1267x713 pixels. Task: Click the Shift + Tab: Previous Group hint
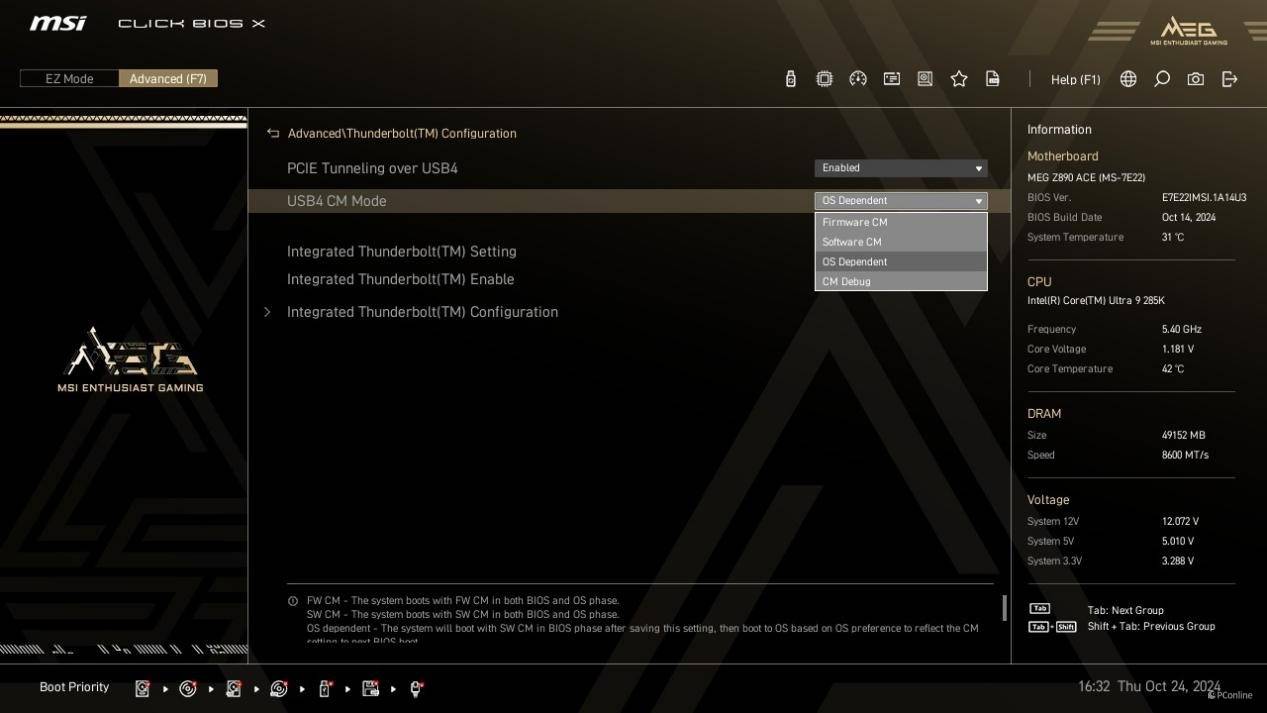coord(1151,626)
